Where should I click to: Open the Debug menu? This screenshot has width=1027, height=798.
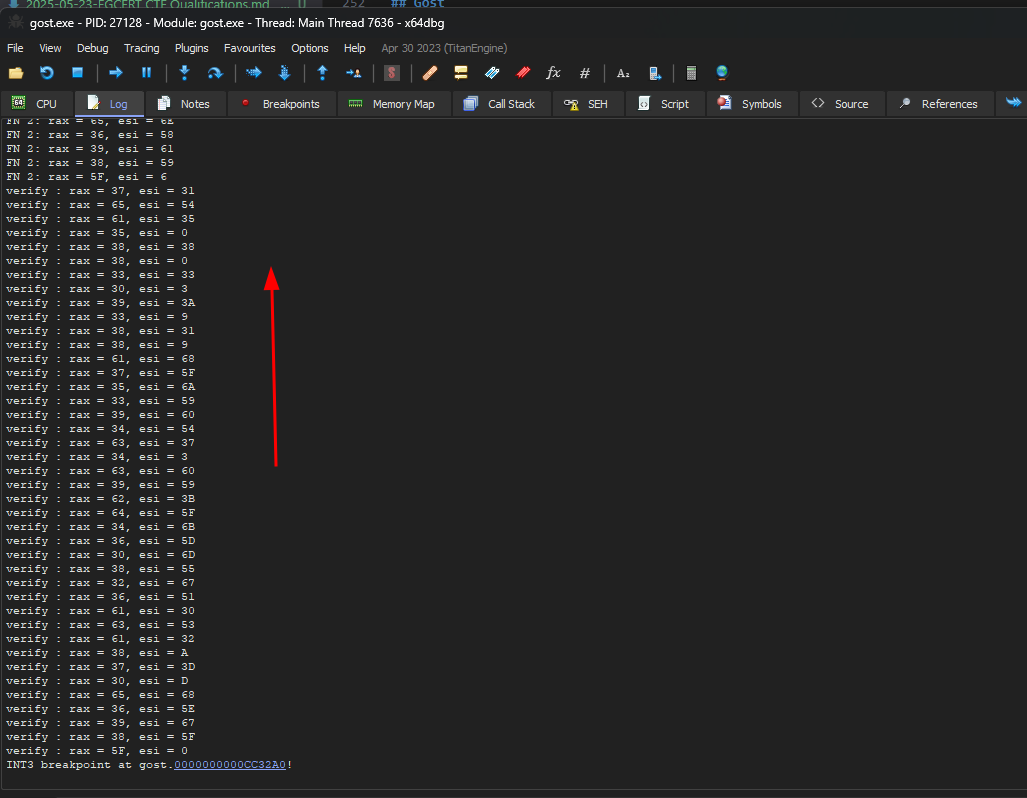(x=93, y=48)
